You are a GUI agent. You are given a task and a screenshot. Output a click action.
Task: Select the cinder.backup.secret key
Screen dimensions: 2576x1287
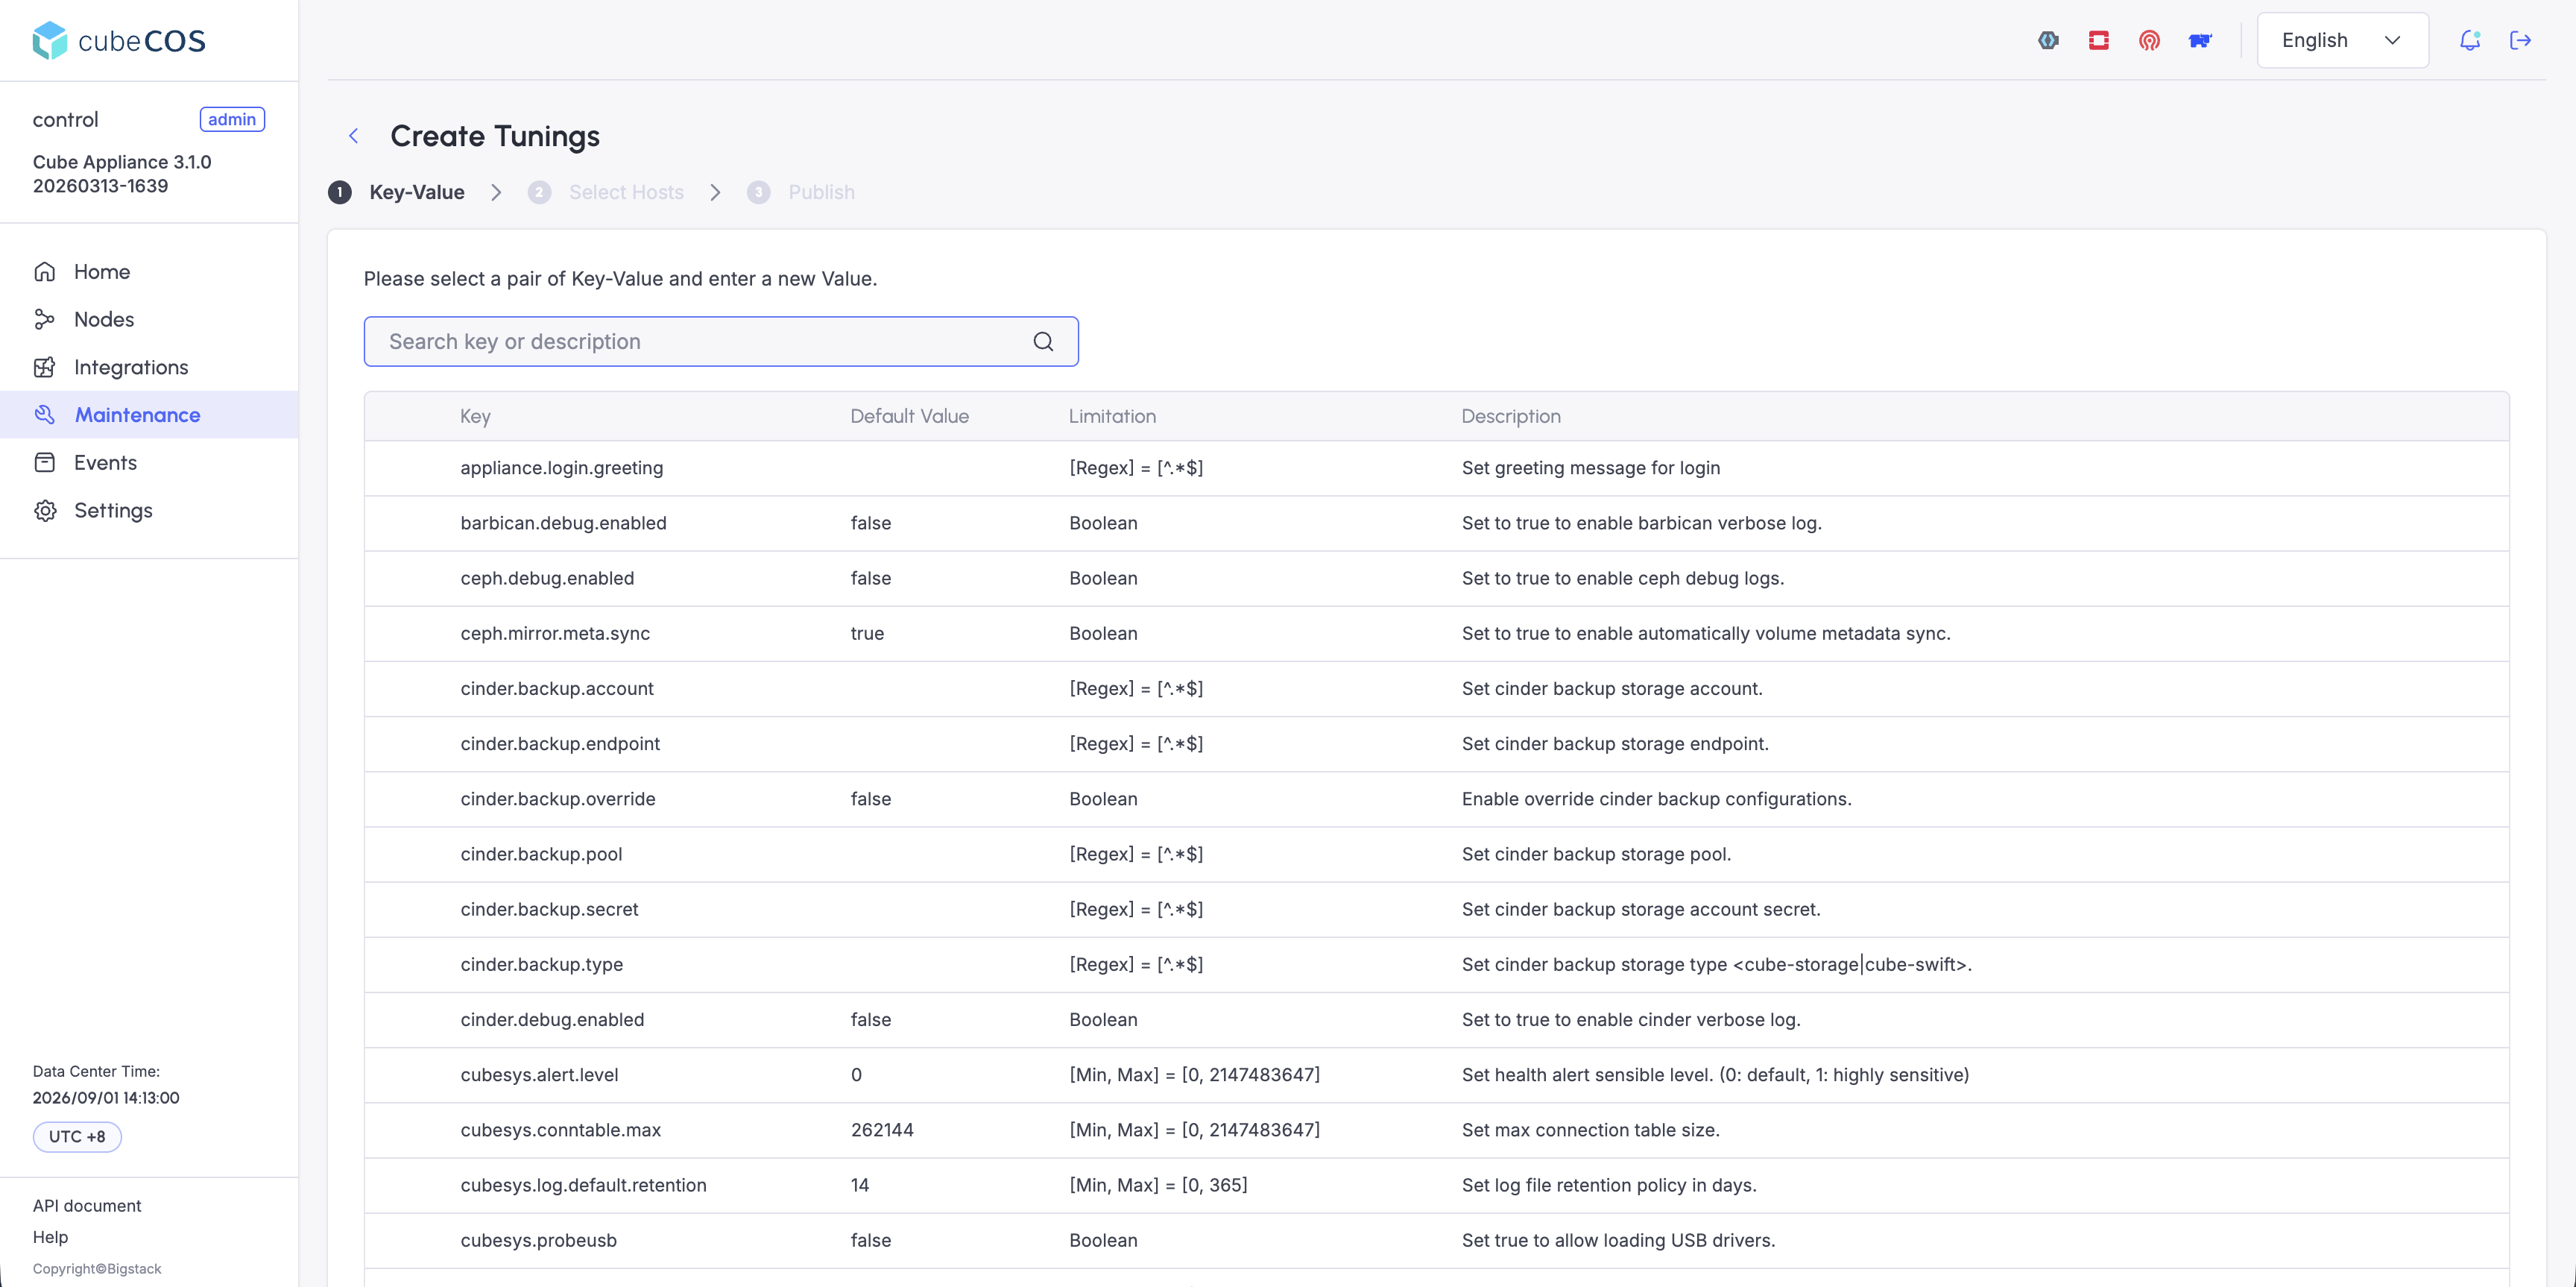(549, 909)
